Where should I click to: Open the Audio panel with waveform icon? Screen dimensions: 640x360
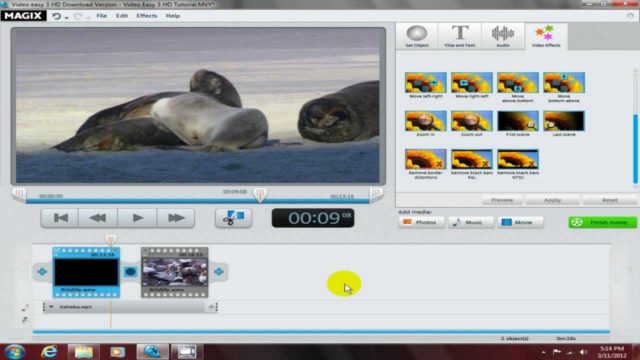pyautogui.click(x=503, y=36)
